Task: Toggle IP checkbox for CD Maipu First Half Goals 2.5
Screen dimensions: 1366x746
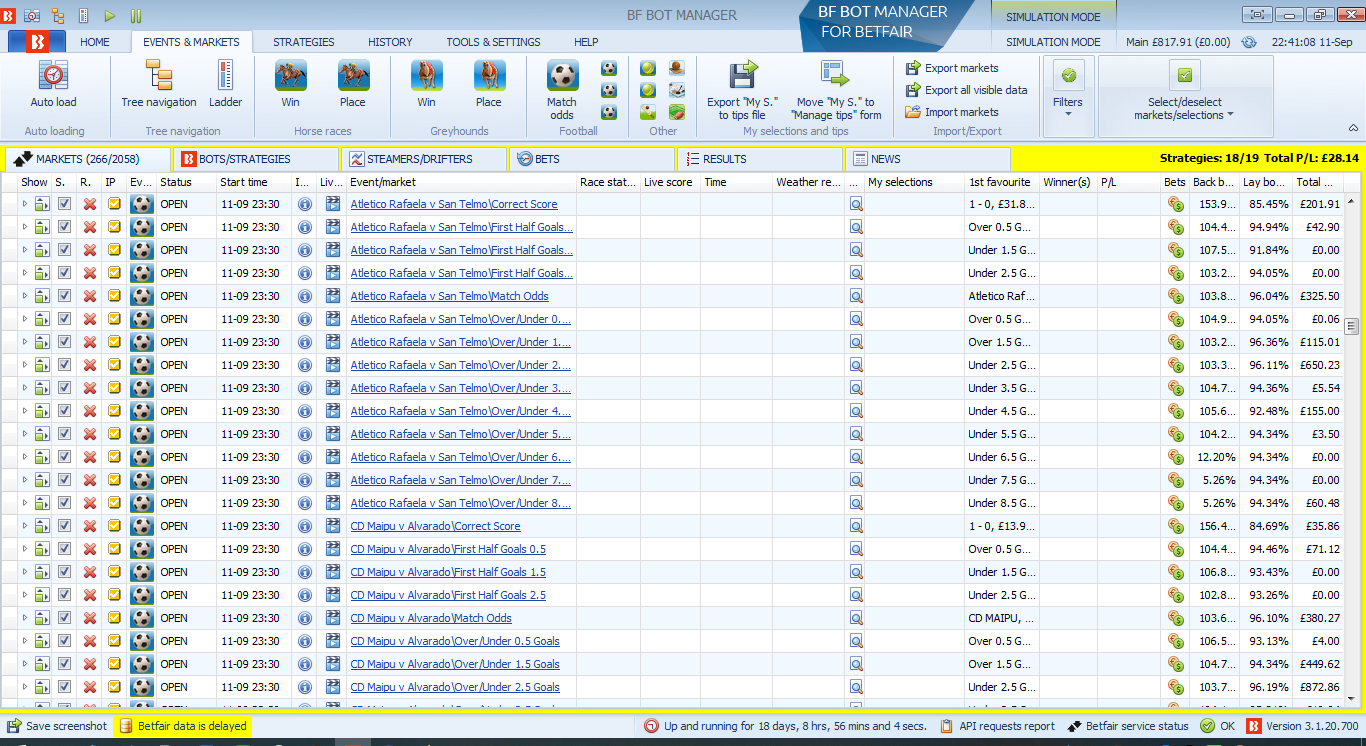Action: point(114,595)
